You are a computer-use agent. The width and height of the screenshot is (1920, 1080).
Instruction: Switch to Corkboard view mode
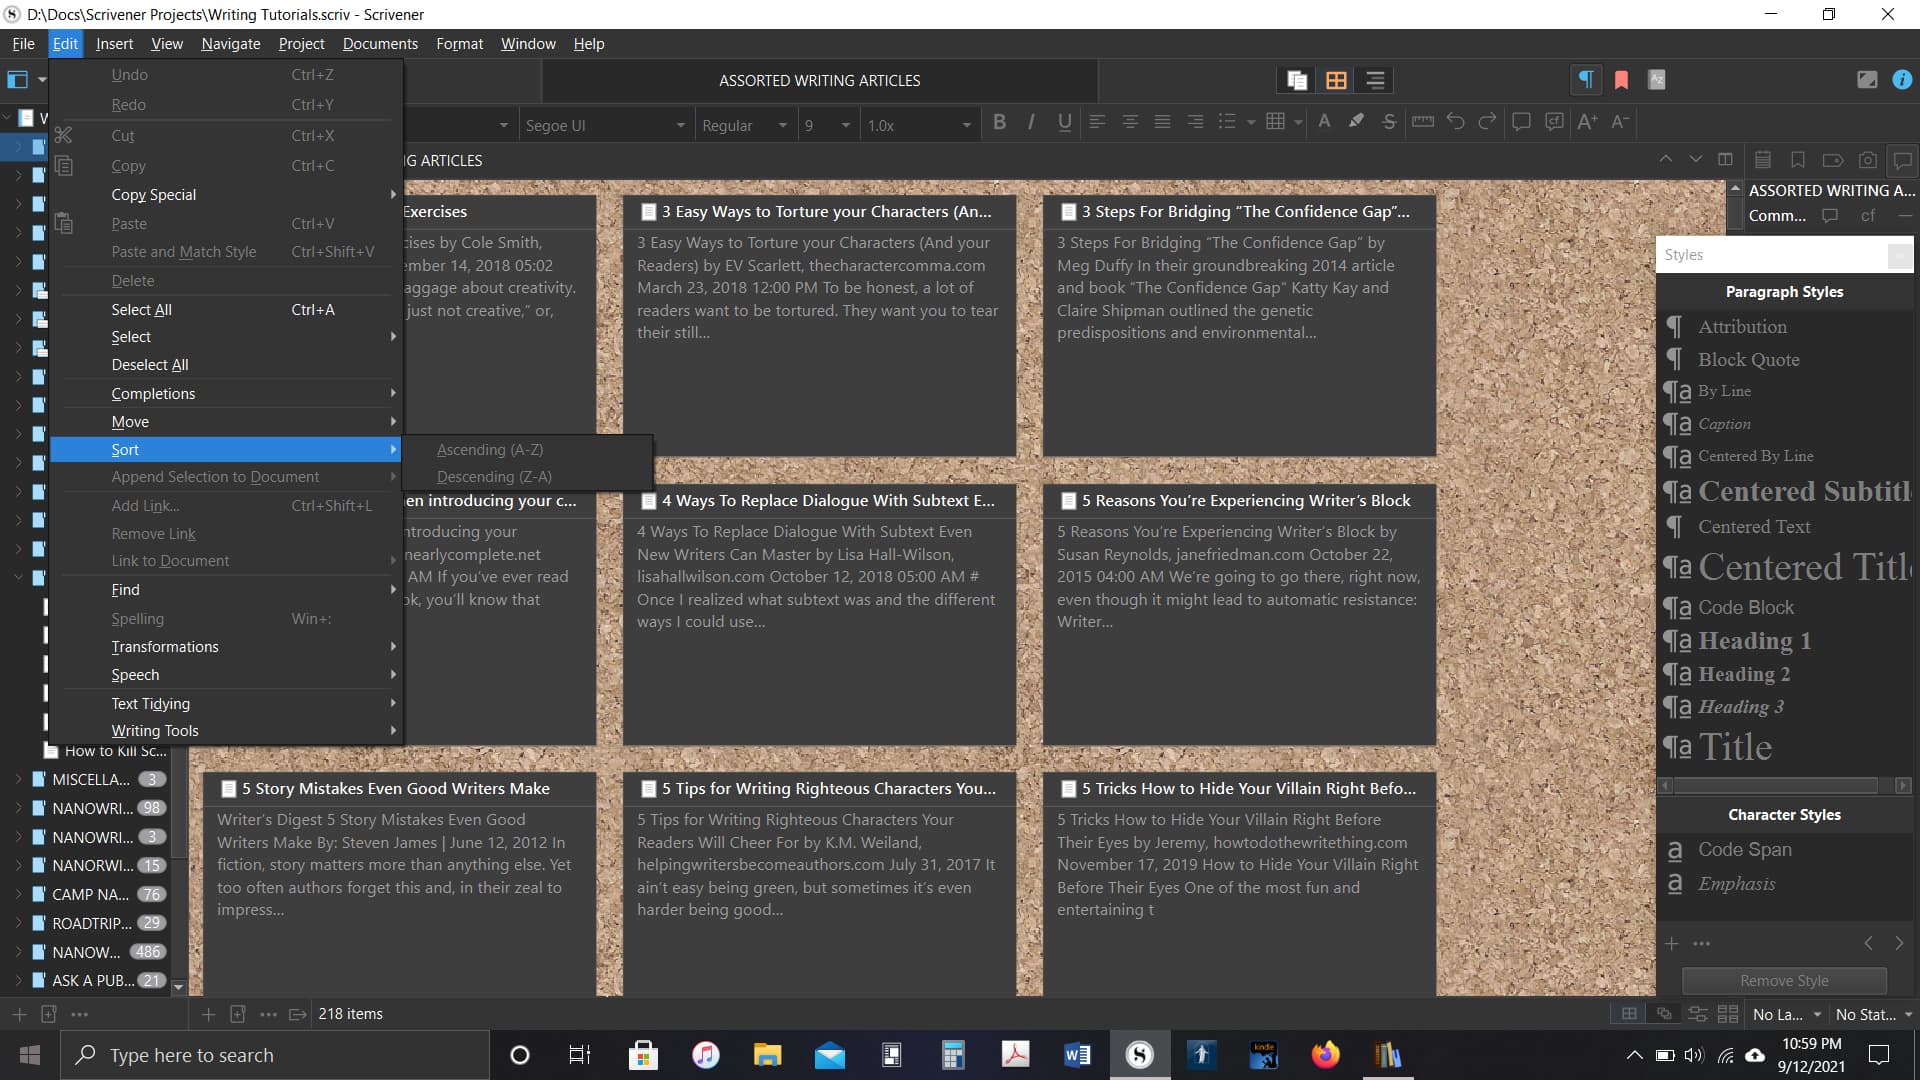pyautogui.click(x=1336, y=80)
